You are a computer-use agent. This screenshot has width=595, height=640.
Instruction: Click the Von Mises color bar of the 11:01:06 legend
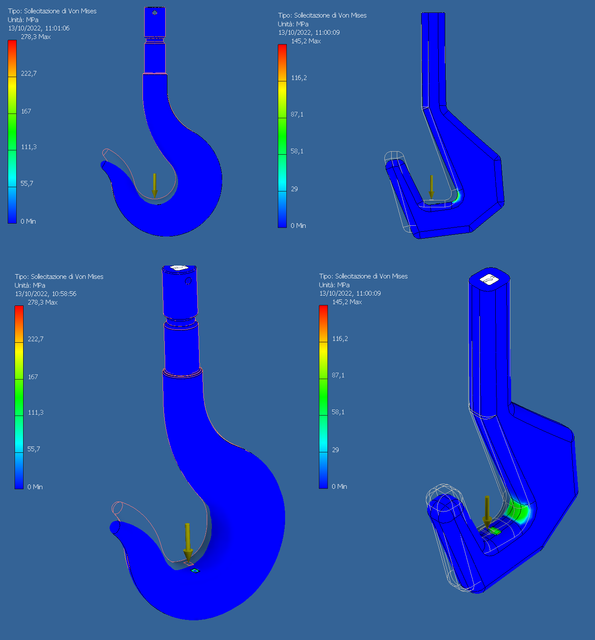point(12,131)
